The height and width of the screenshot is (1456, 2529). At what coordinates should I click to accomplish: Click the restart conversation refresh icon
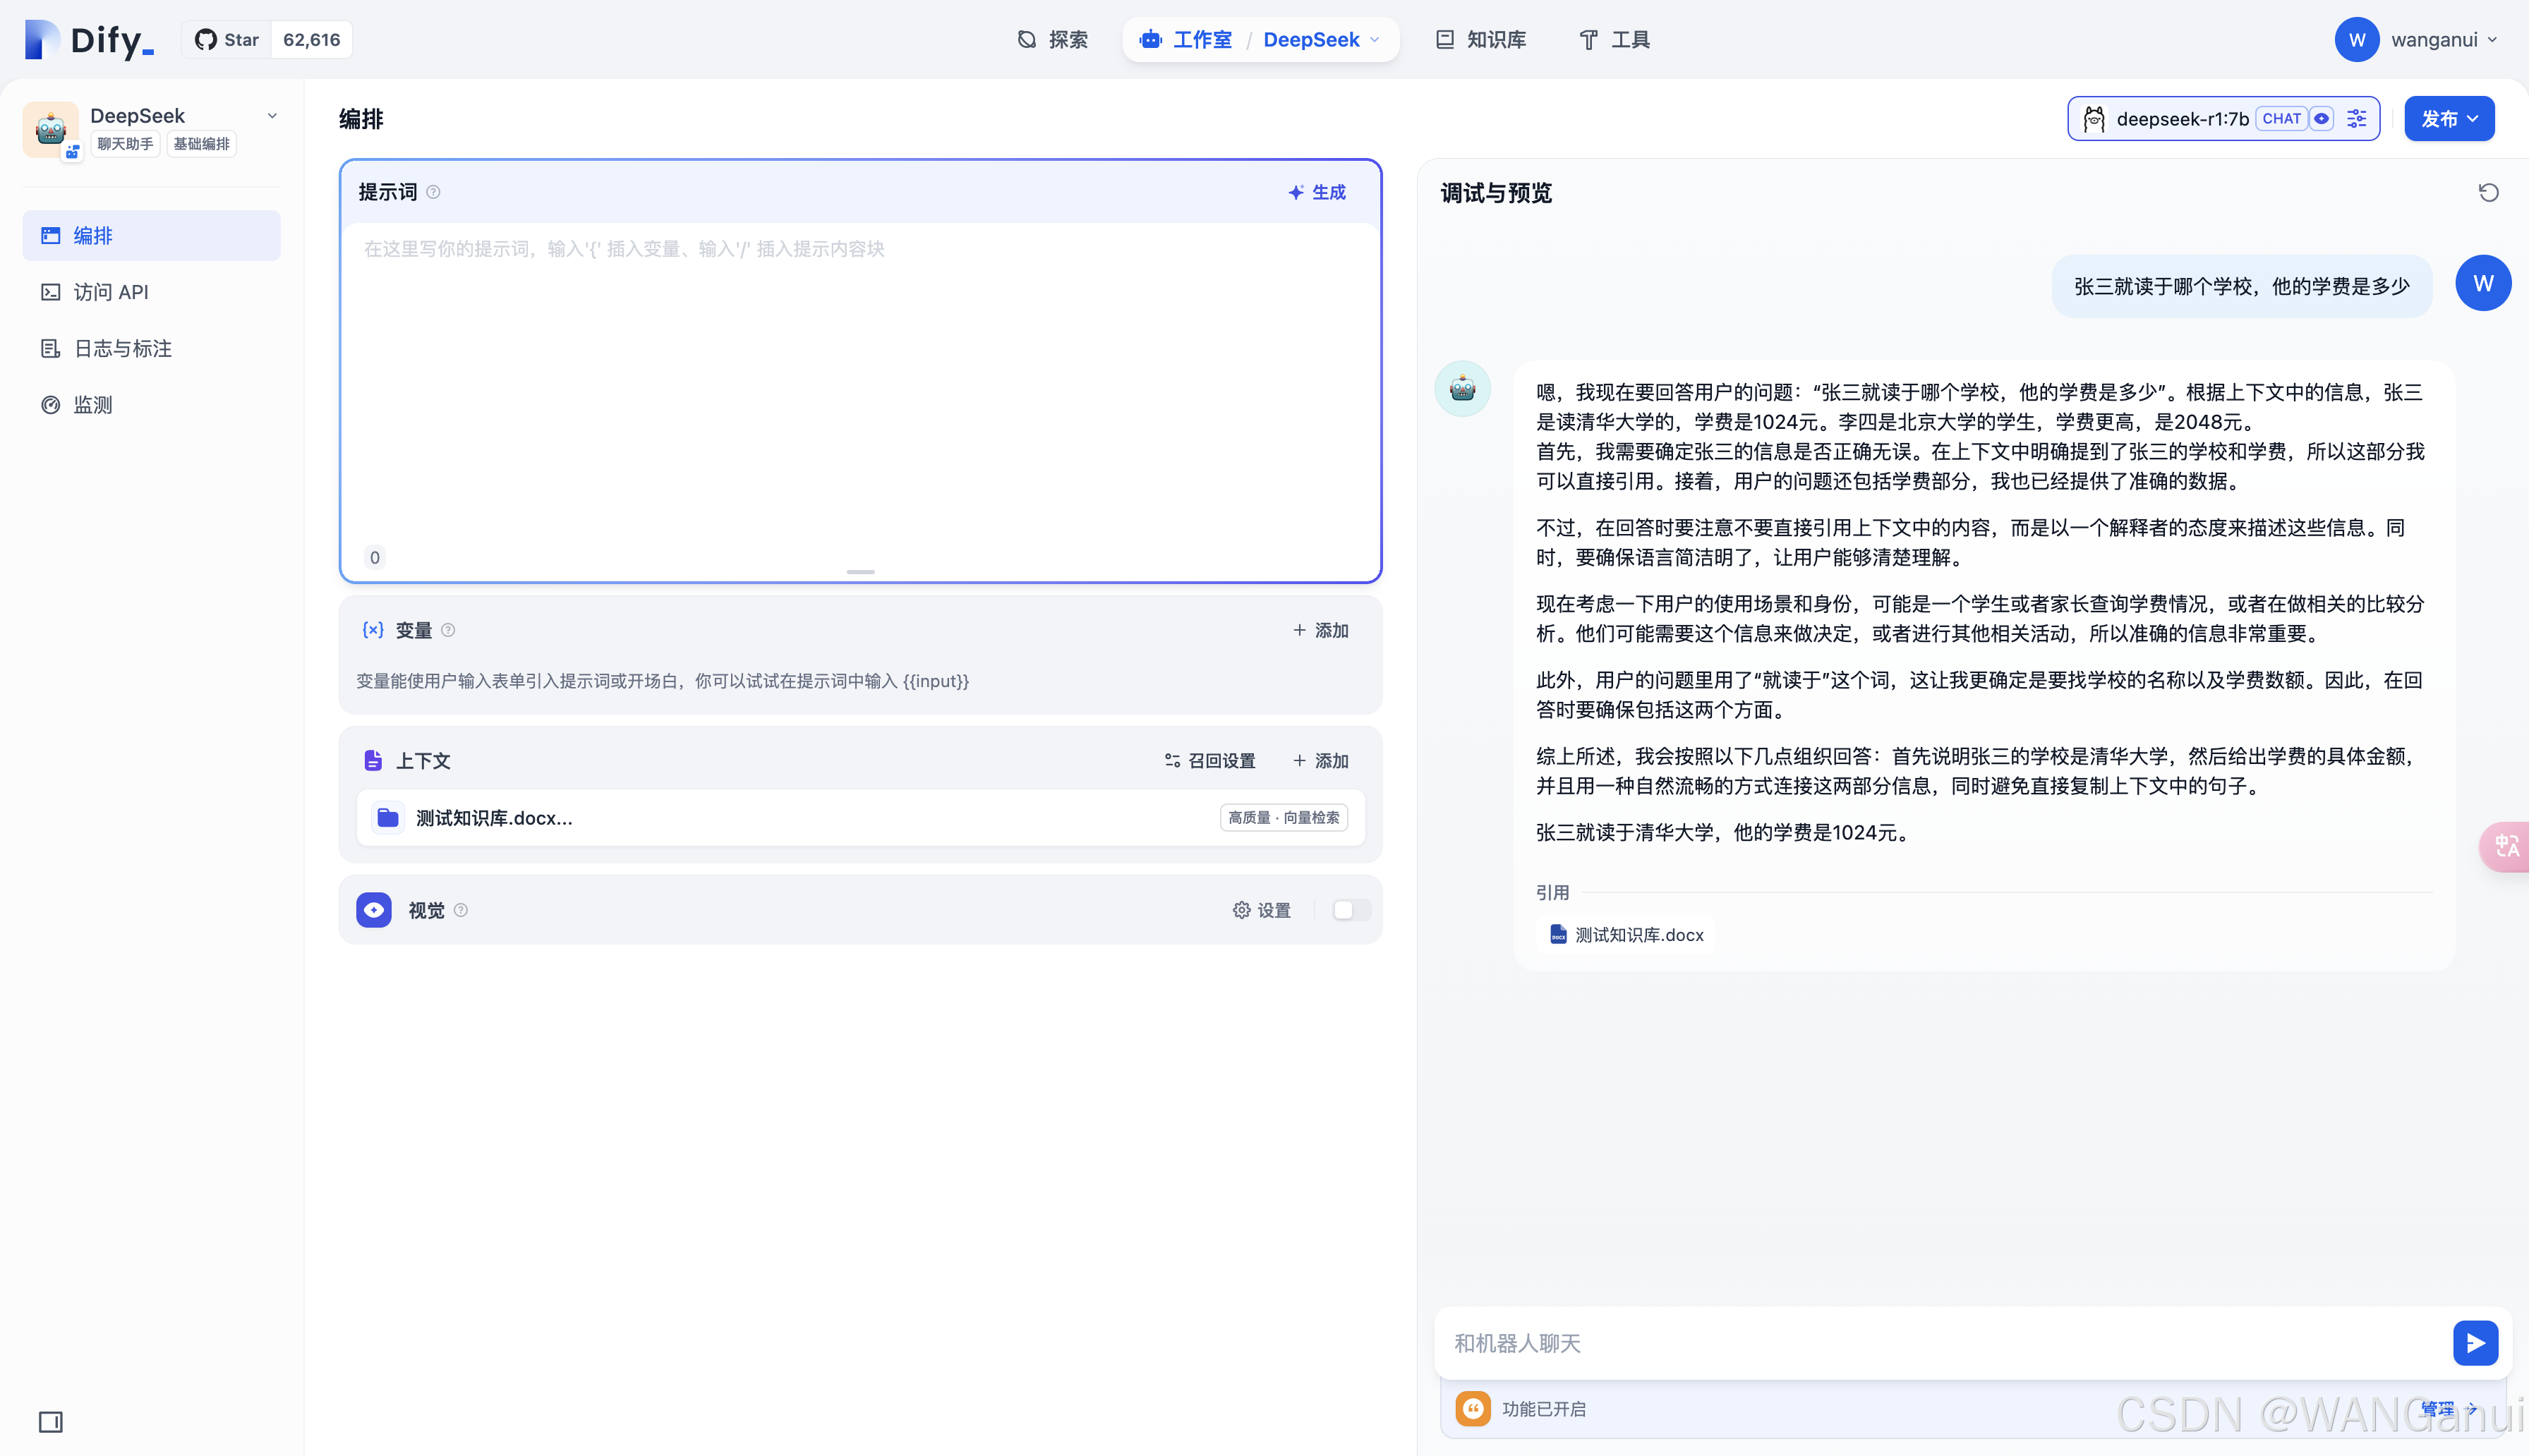tap(2488, 192)
